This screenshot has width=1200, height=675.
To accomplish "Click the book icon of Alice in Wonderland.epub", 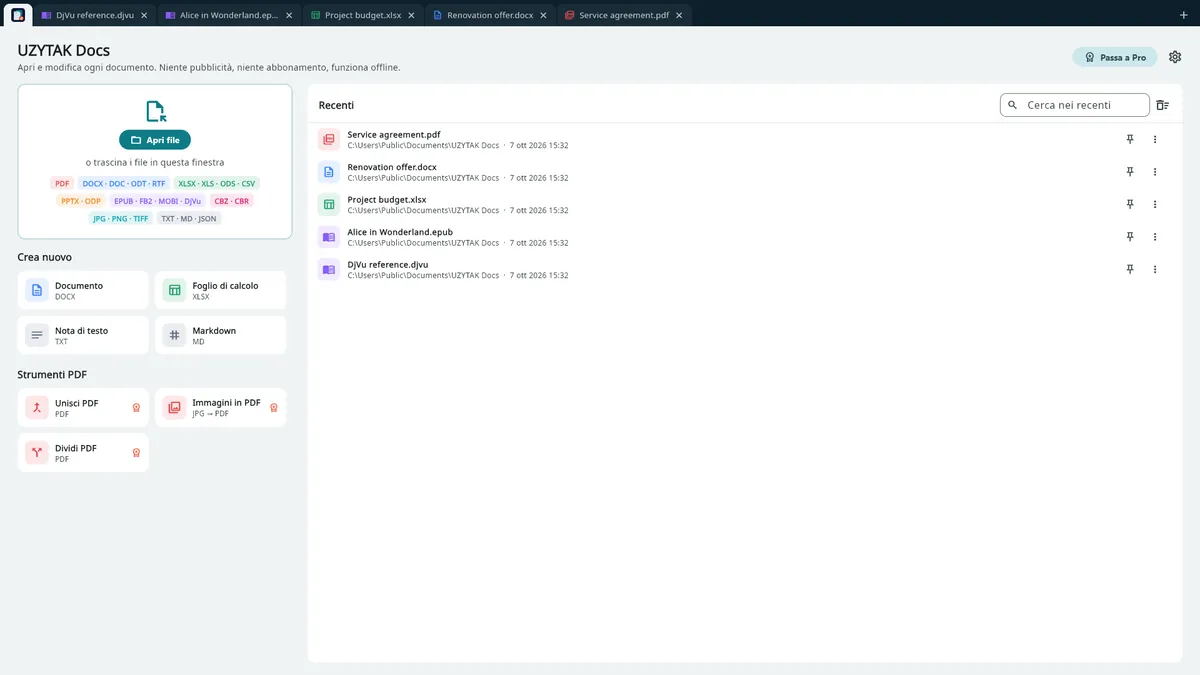I will pyautogui.click(x=328, y=237).
